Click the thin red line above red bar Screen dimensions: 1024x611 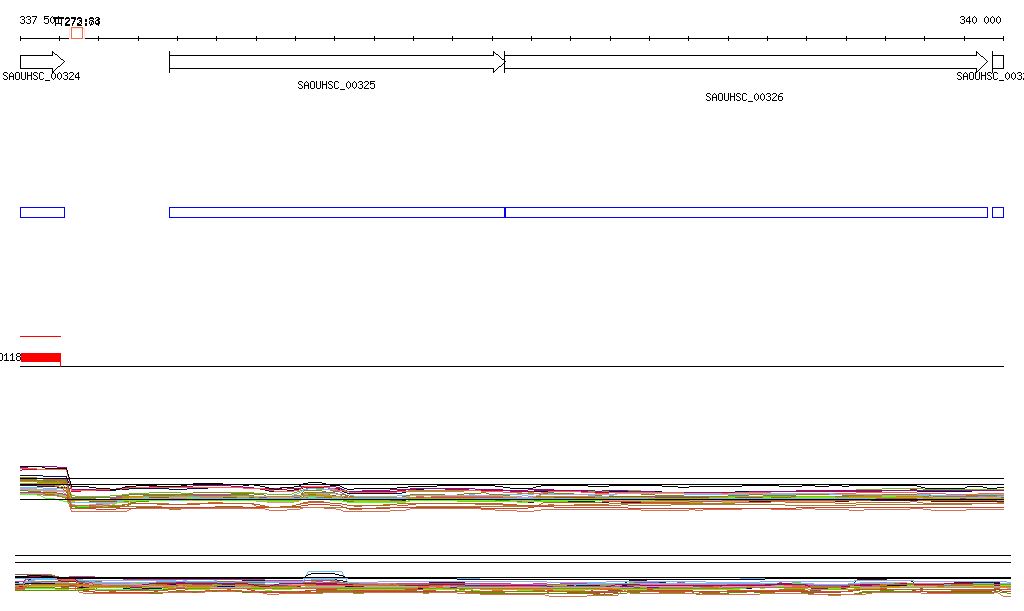pyautogui.click(x=41, y=336)
